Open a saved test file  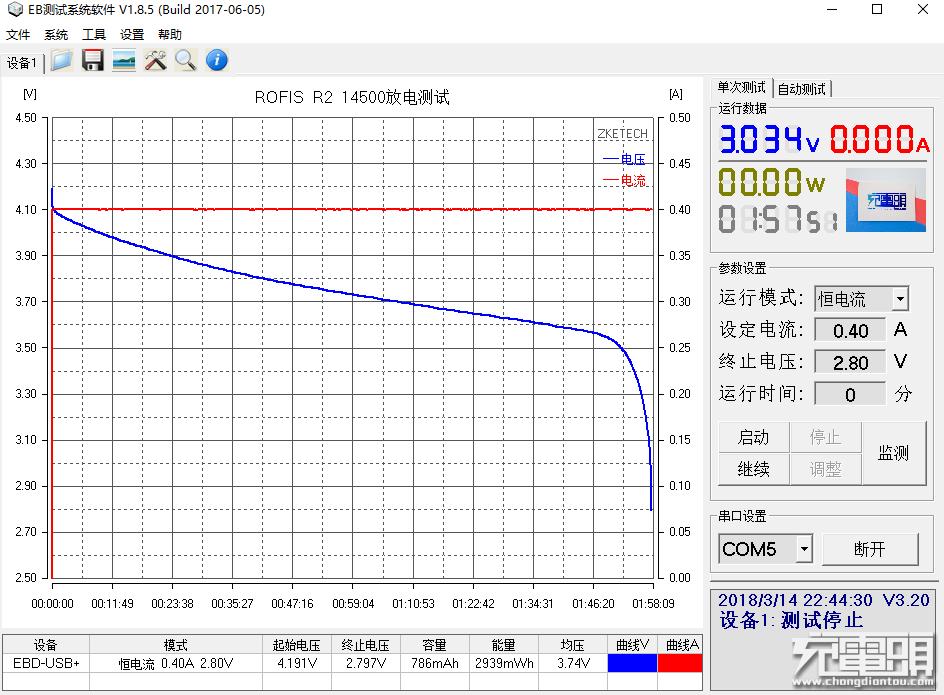[60, 60]
